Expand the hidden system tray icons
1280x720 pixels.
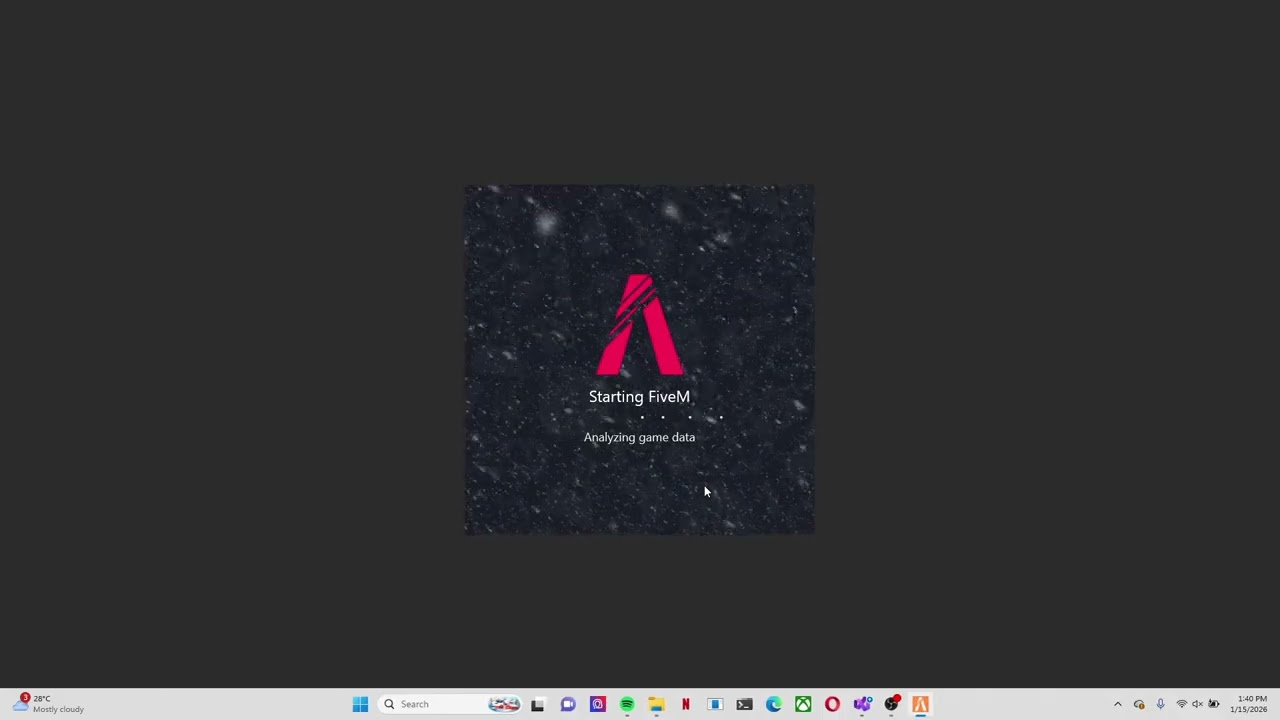pos(1118,704)
